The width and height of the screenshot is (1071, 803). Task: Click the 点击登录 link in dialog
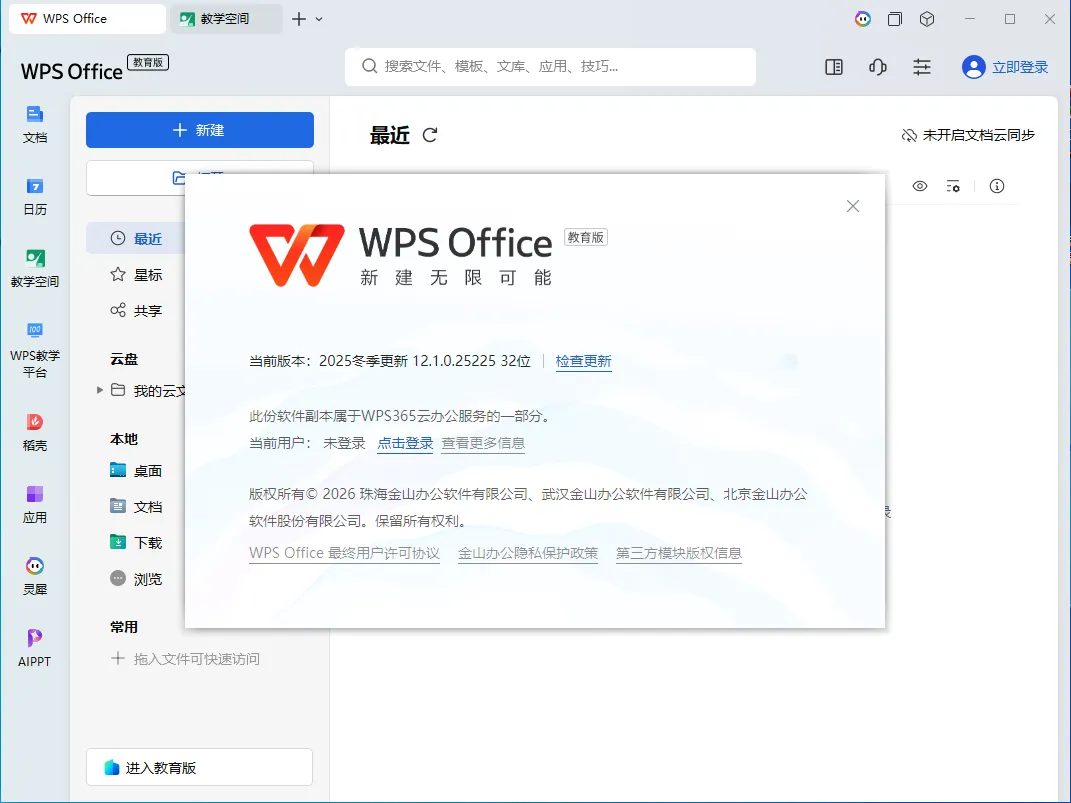point(405,443)
